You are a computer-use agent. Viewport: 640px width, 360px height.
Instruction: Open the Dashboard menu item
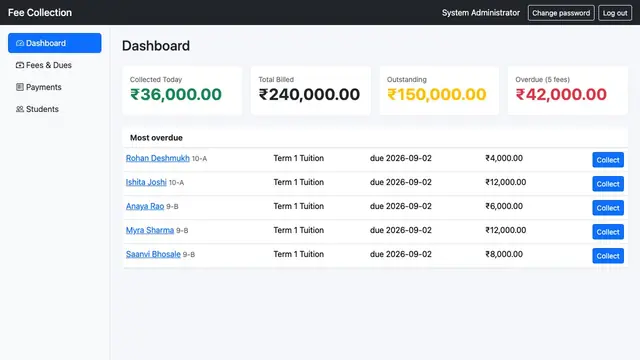click(55, 43)
